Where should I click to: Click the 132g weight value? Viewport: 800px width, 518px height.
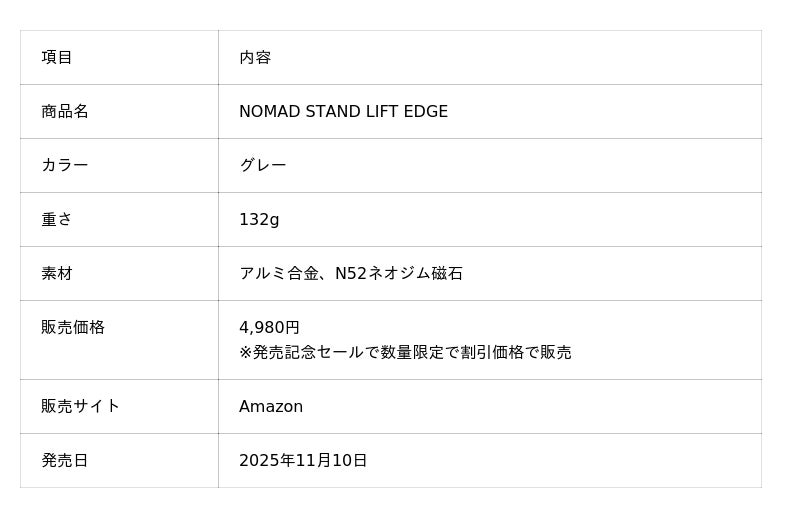point(259,220)
